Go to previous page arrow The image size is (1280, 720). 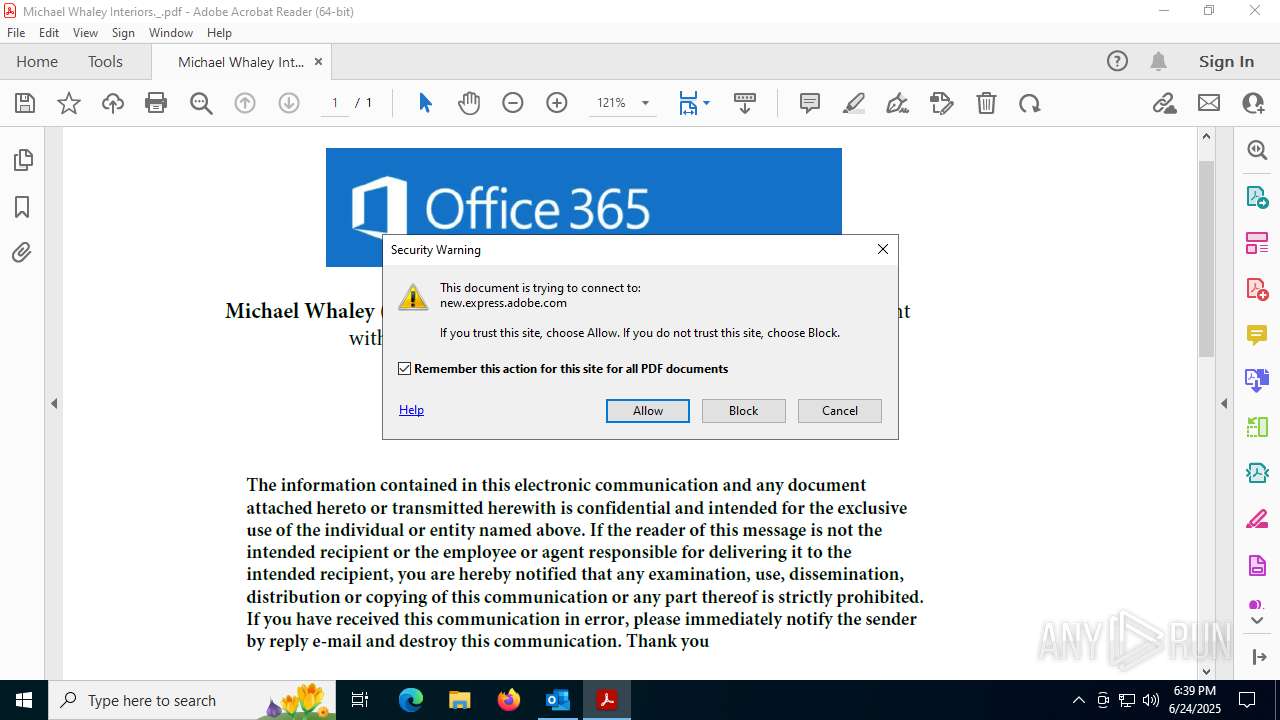(245, 103)
